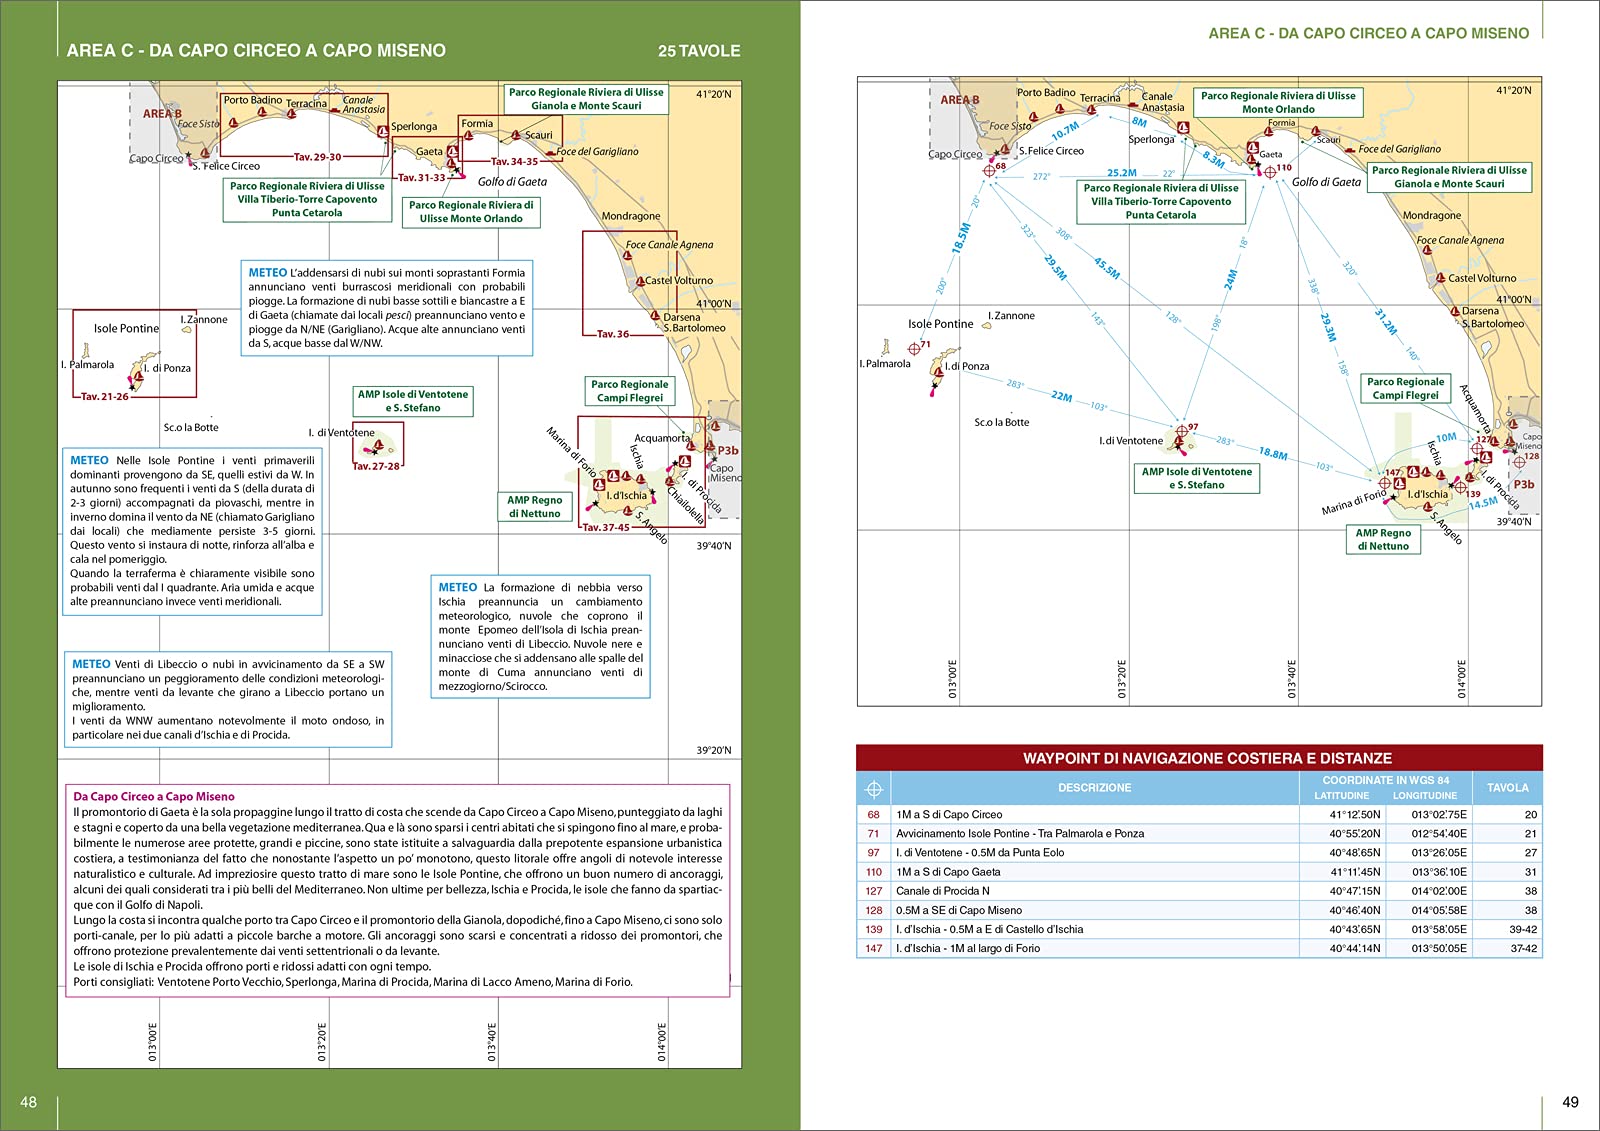Click the '24M' distance label on the route
Viewport: 1600px width, 1131px height.
coord(1231,279)
